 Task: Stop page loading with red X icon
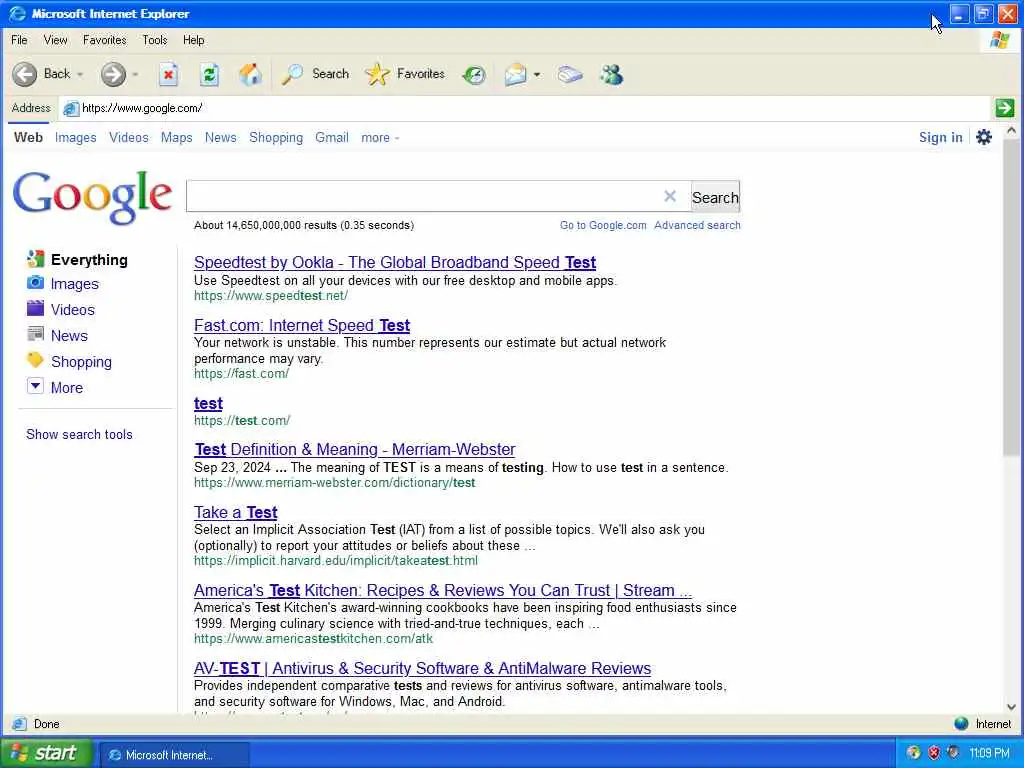[x=168, y=74]
